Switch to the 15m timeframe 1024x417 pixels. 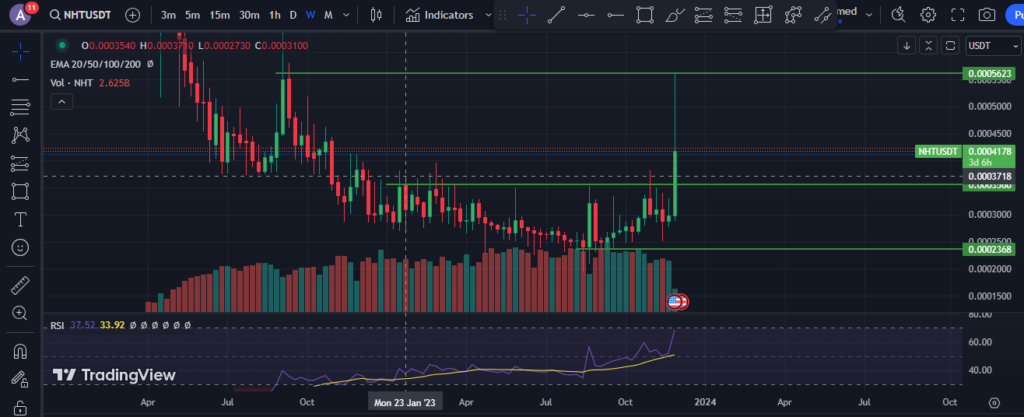(x=219, y=15)
